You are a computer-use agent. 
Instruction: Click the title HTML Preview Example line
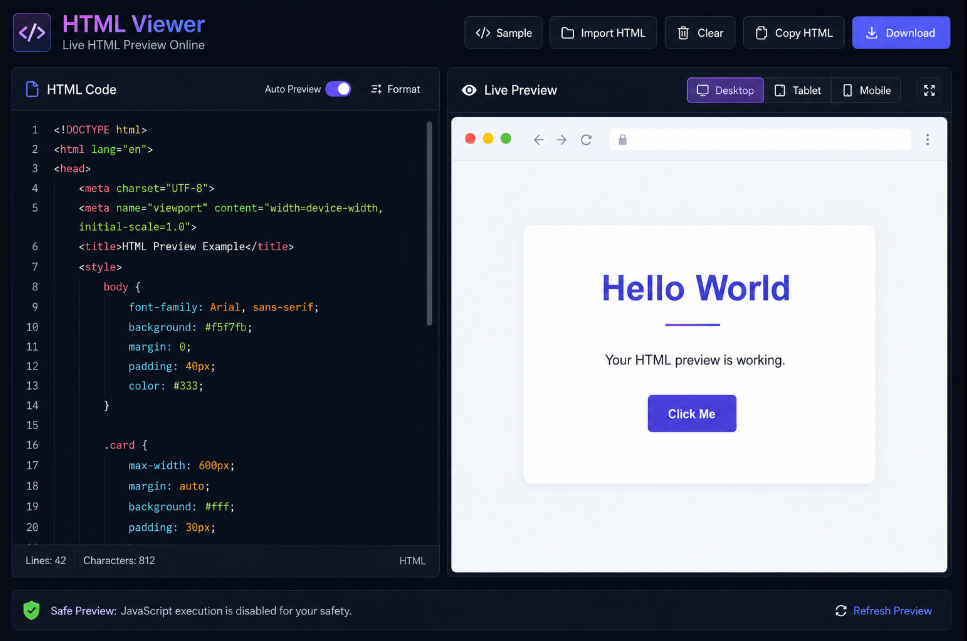[186, 246]
